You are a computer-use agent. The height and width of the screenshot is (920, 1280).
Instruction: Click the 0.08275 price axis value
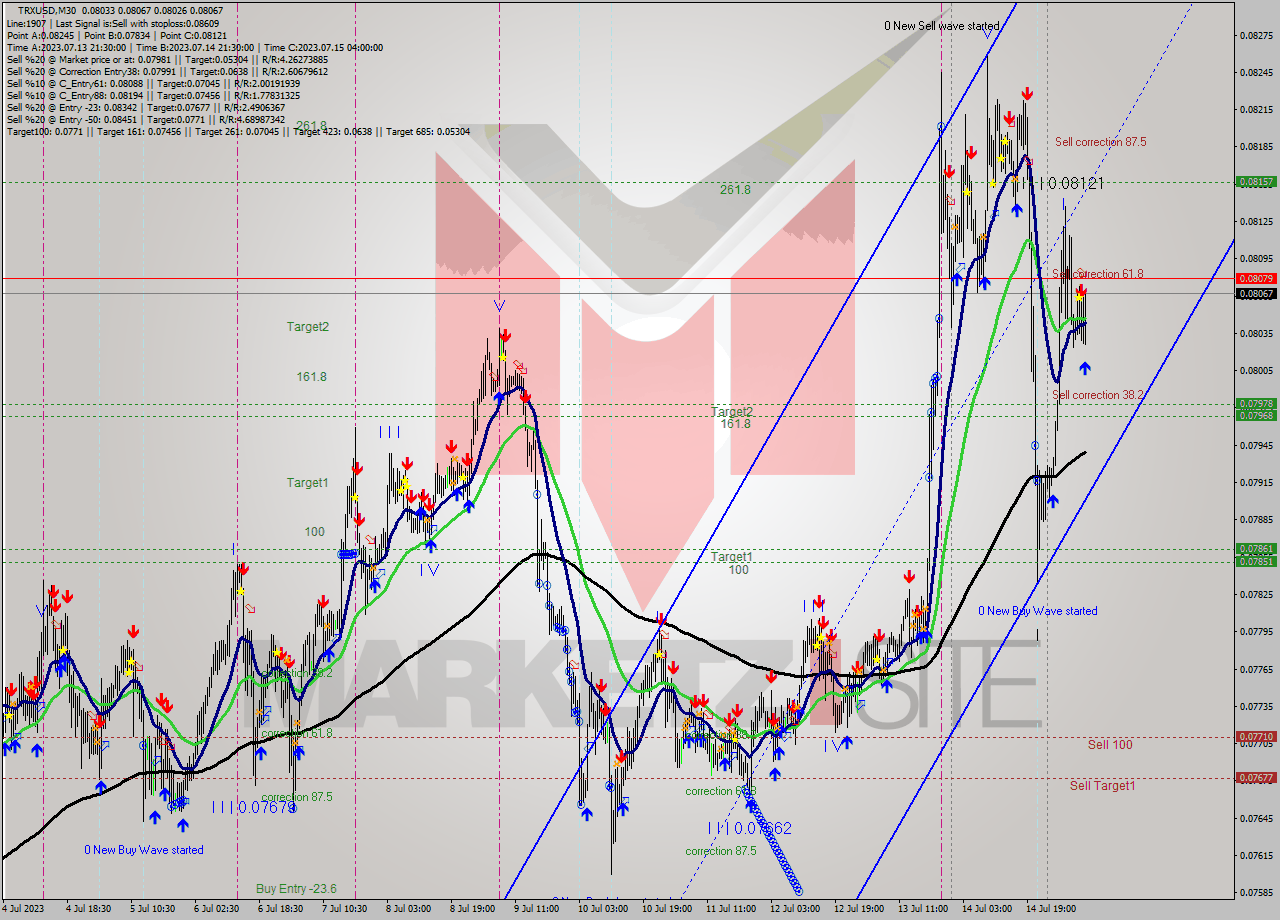(1255, 35)
